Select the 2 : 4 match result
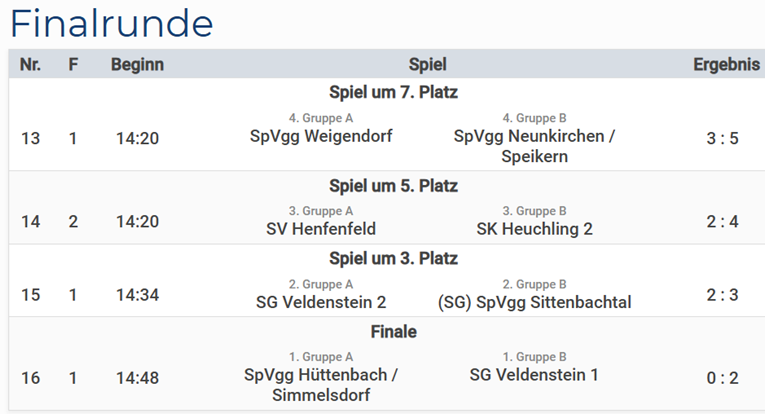This screenshot has height=414, width=765. 722,221
